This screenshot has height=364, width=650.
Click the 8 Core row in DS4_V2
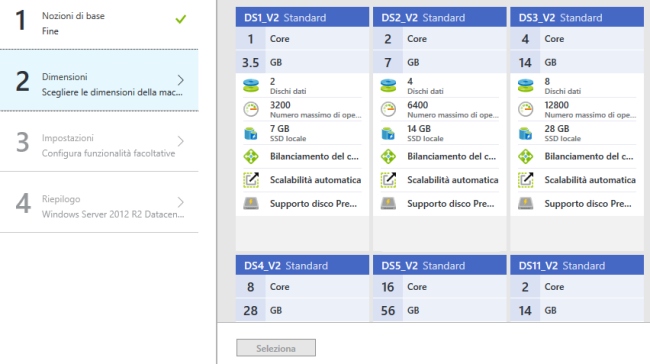[302, 286]
